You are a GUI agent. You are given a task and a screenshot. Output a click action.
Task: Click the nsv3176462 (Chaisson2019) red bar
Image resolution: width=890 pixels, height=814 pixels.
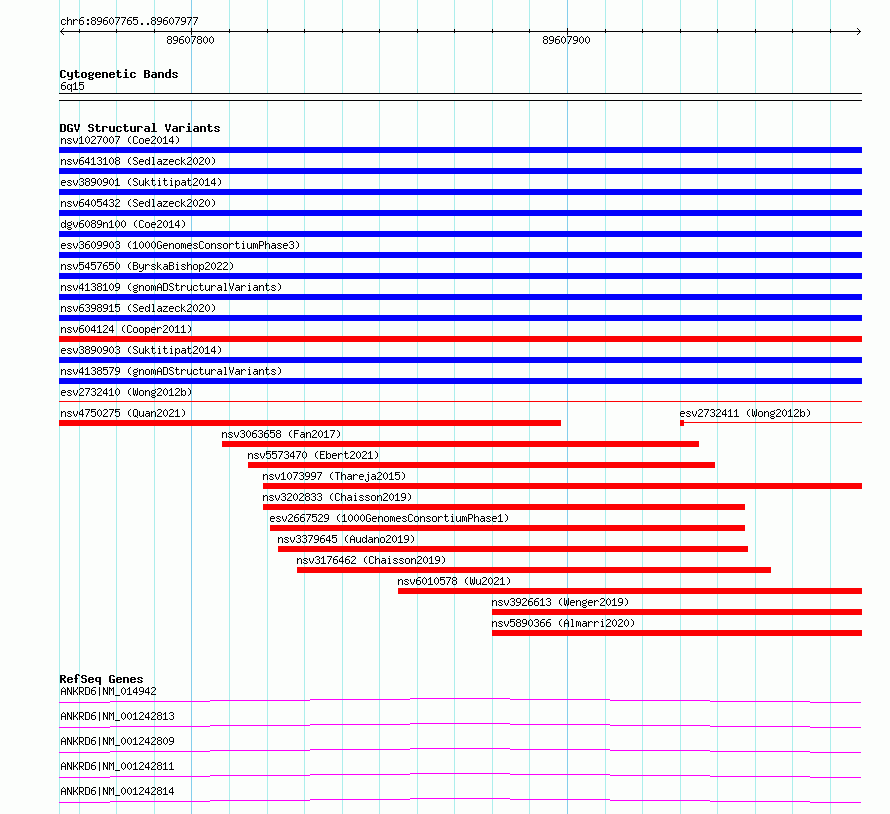pyautogui.click(x=534, y=570)
